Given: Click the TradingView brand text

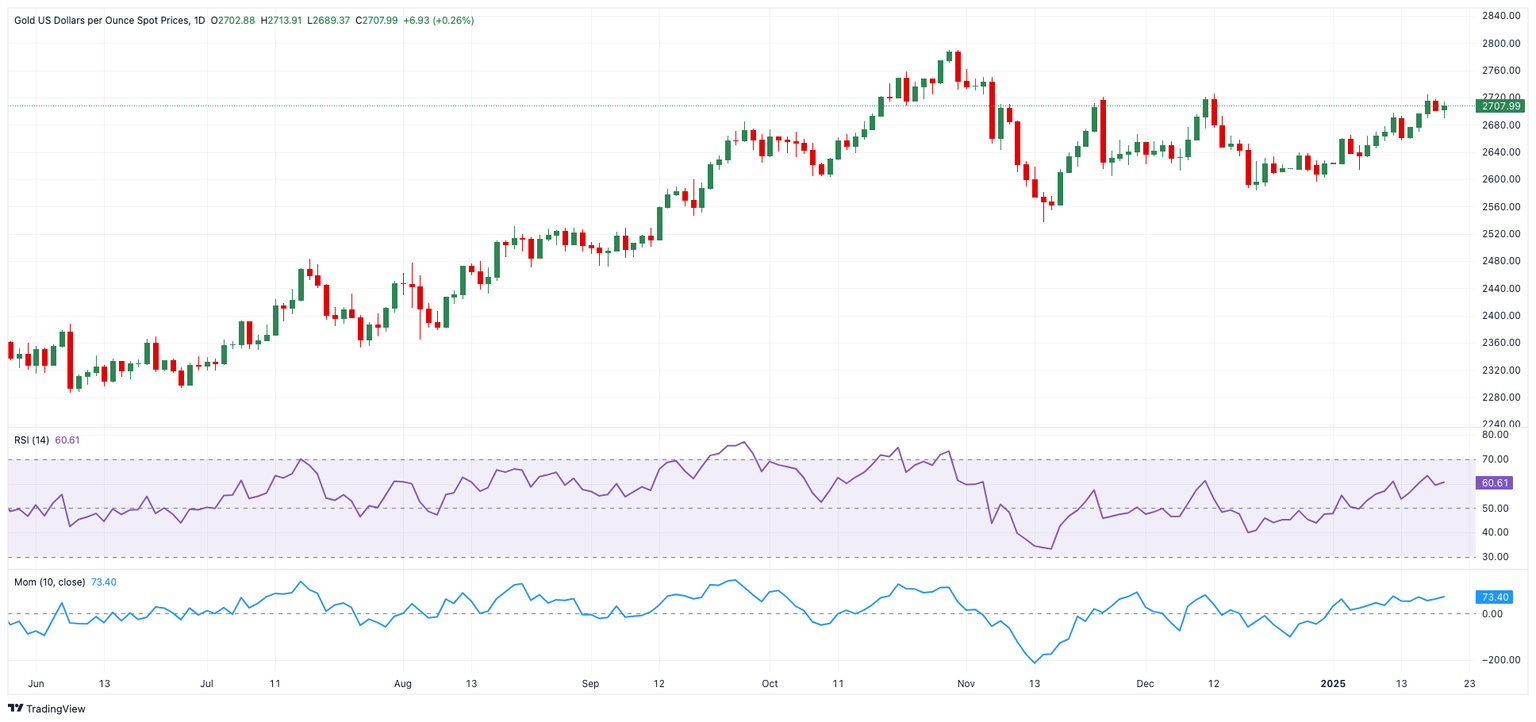Looking at the screenshot, I should click(x=56, y=709).
